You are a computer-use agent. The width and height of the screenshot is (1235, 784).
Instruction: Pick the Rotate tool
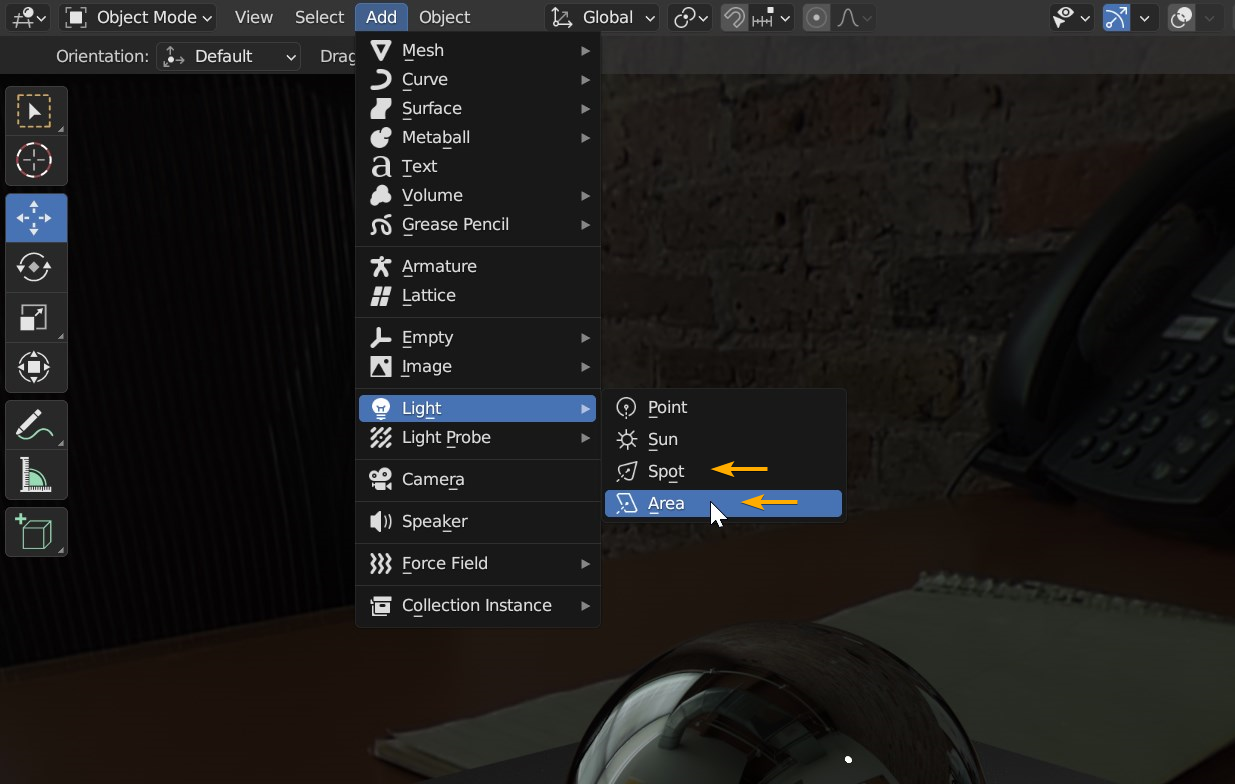(35, 267)
